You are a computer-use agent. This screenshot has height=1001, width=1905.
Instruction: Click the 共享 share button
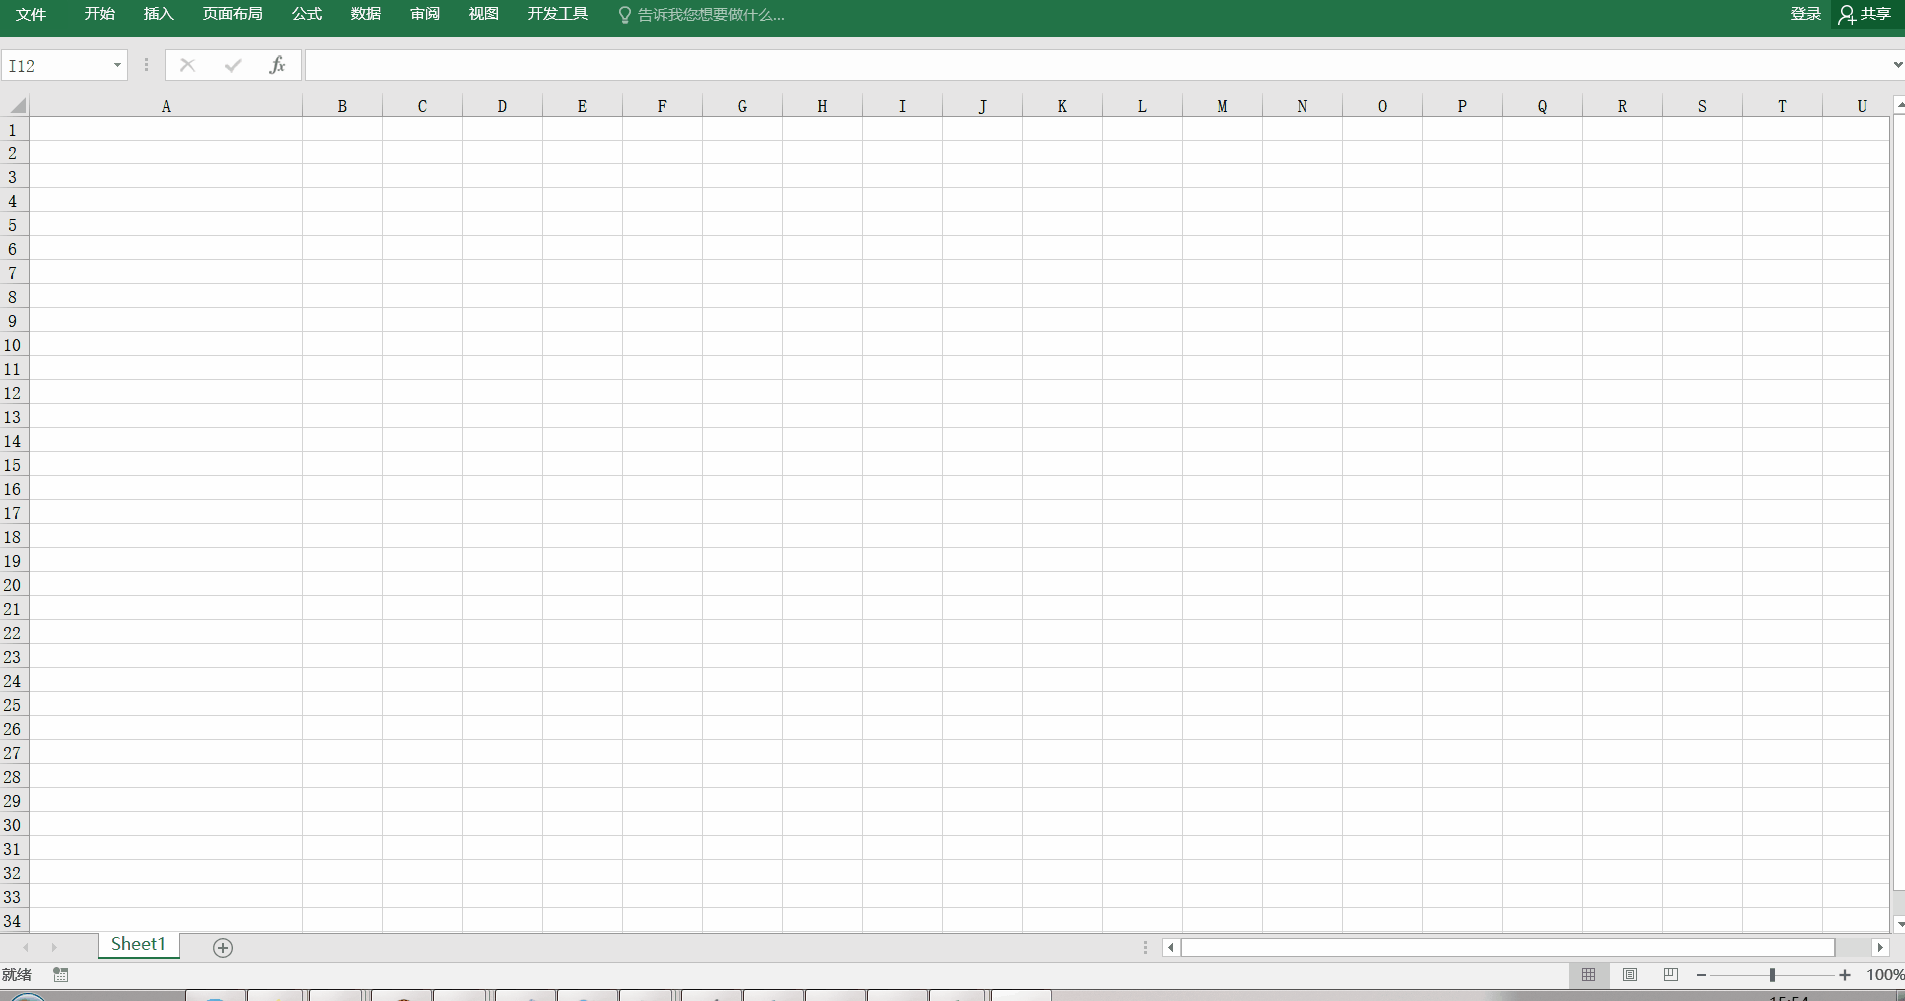pyautogui.click(x=1865, y=14)
